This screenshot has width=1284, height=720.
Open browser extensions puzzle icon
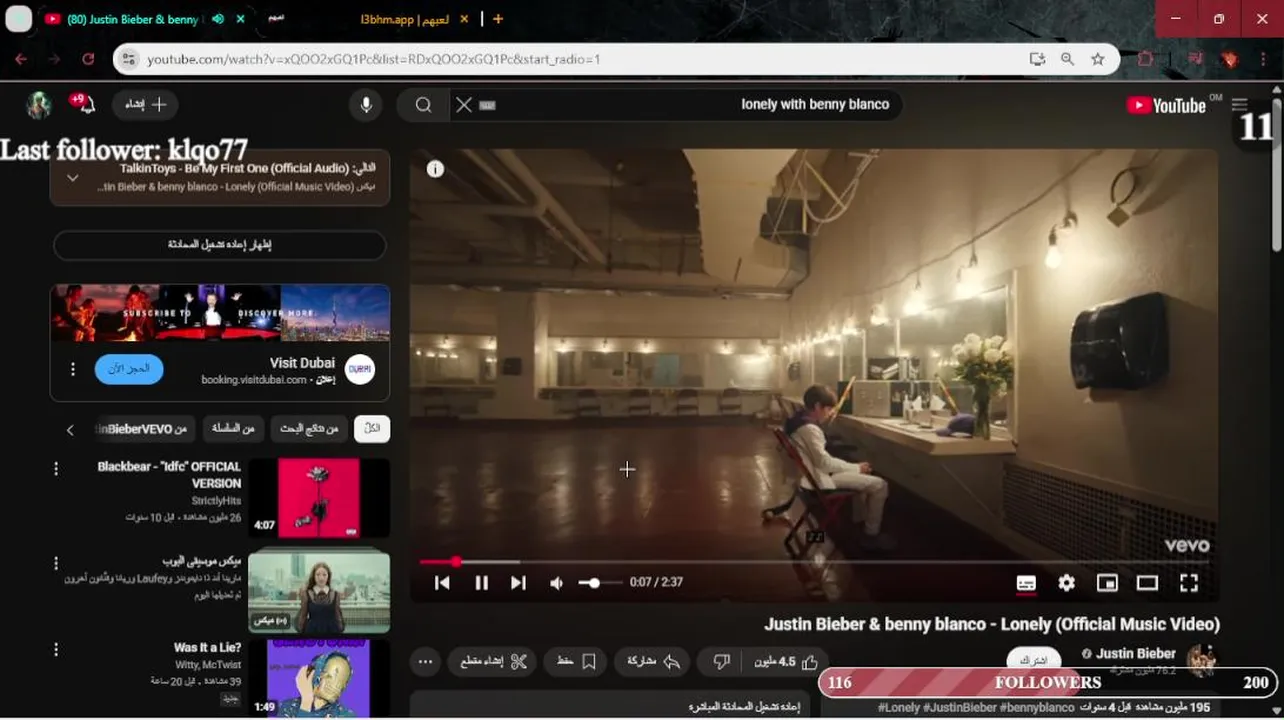pyautogui.click(x=1146, y=59)
